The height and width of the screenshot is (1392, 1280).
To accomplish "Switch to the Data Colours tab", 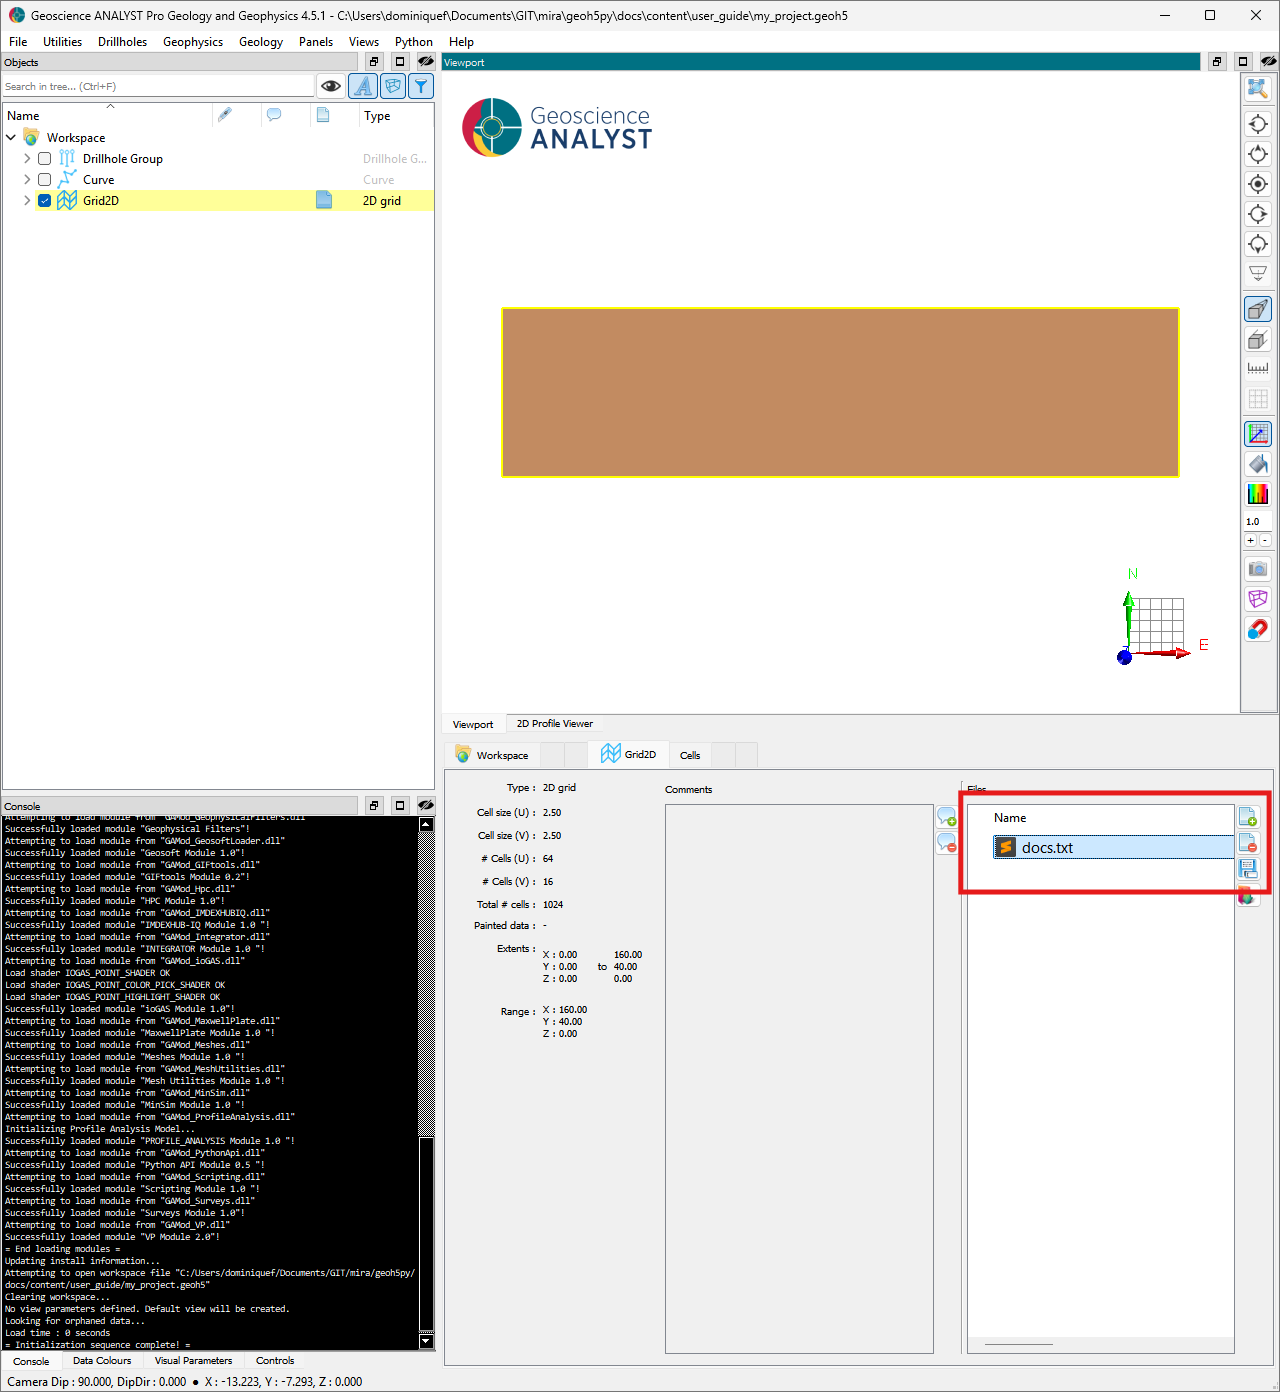I will tap(102, 1361).
